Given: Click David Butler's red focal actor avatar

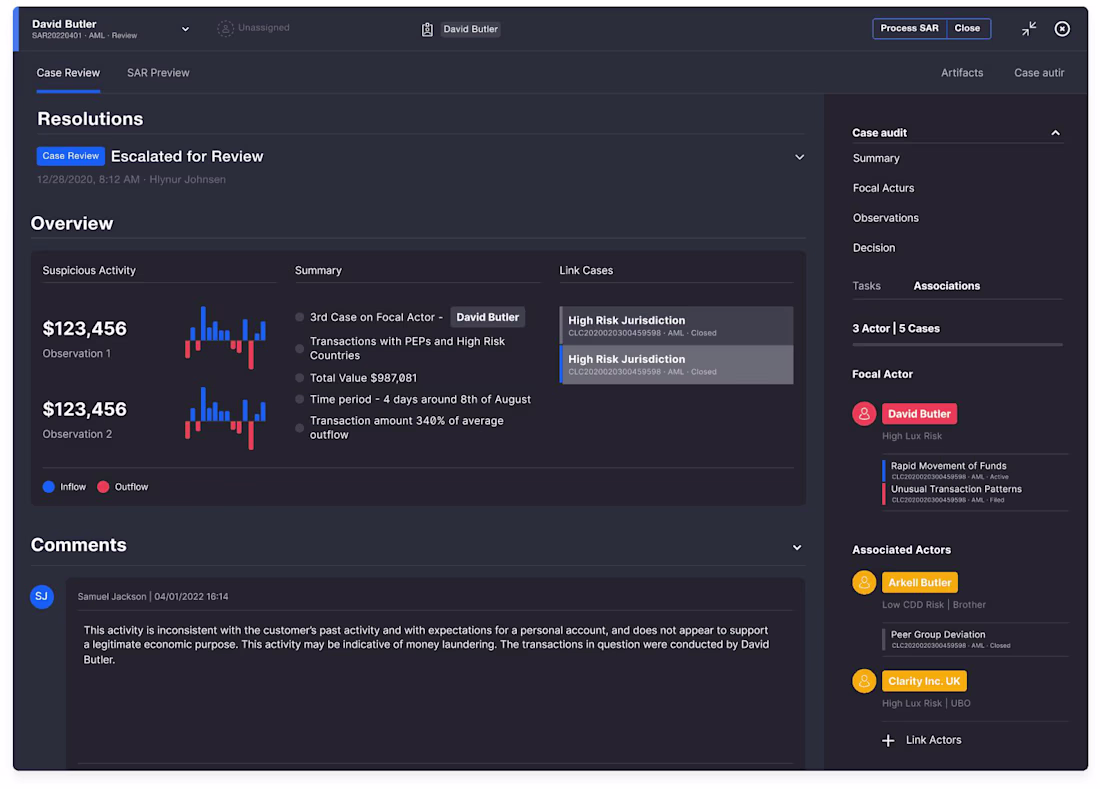Looking at the screenshot, I should 864,414.
